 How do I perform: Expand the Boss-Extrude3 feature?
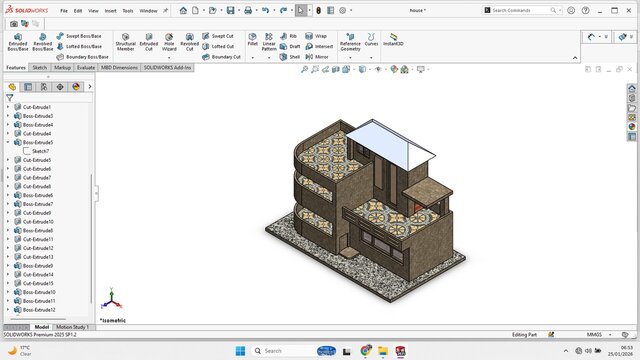(8, 116)
